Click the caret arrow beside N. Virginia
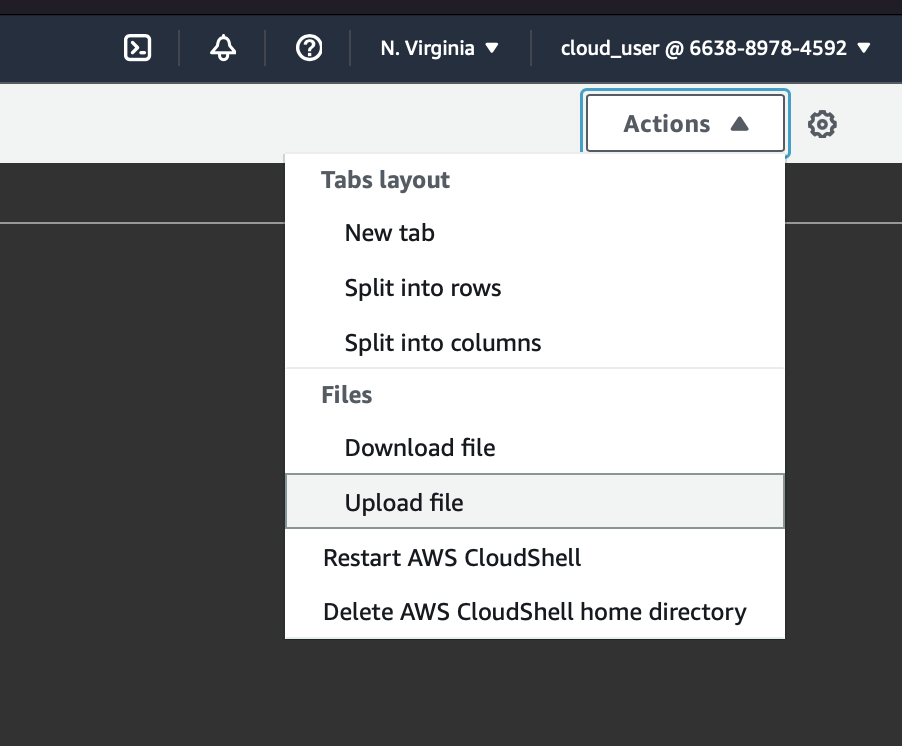Screen dimensions: 902x746 [491, 48]
